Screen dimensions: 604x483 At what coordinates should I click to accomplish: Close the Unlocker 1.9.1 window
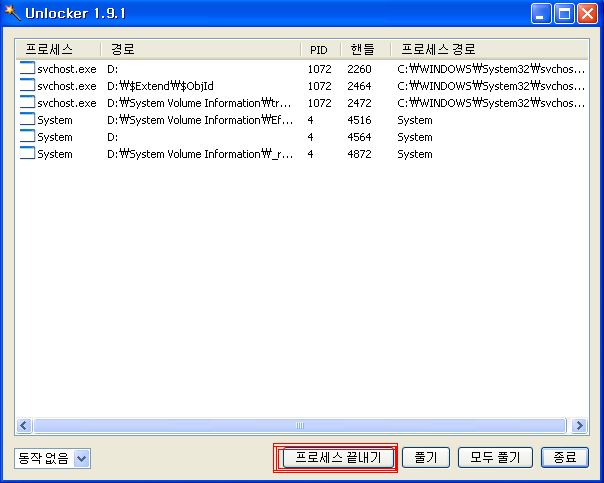pyautogui.click(x=587, y=14)
